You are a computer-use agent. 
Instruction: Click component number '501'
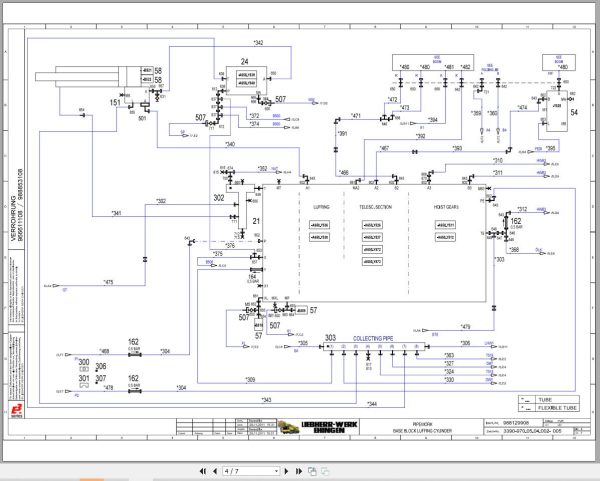(x=142, y=118)
